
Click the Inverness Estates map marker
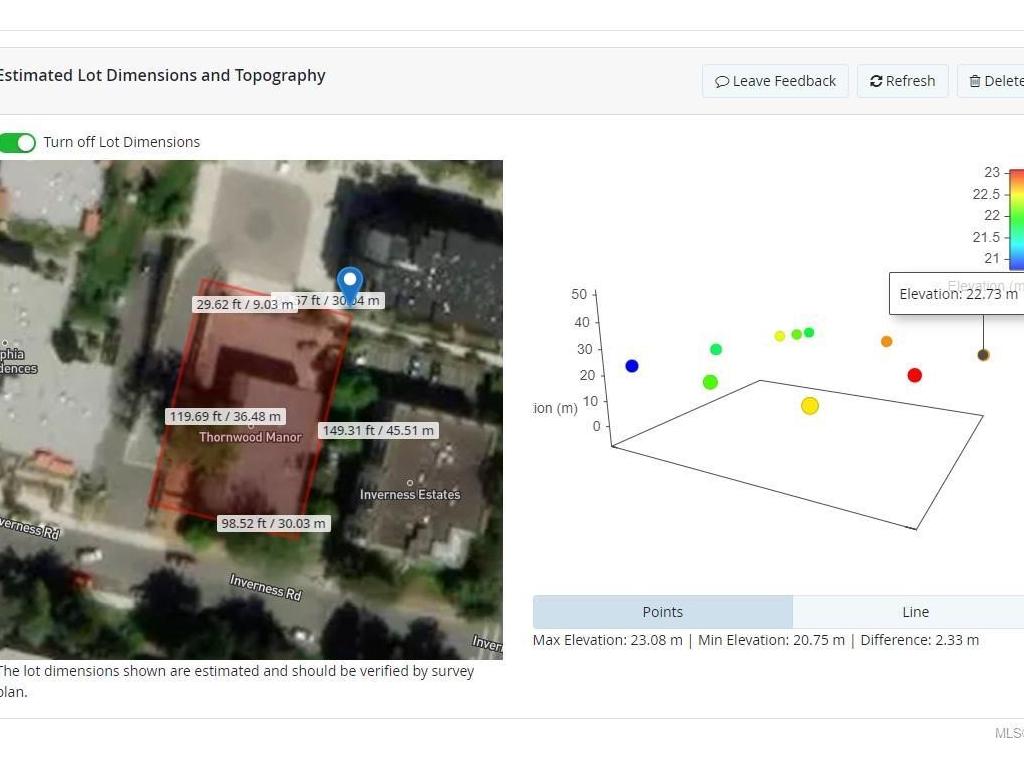pos(410,483)
